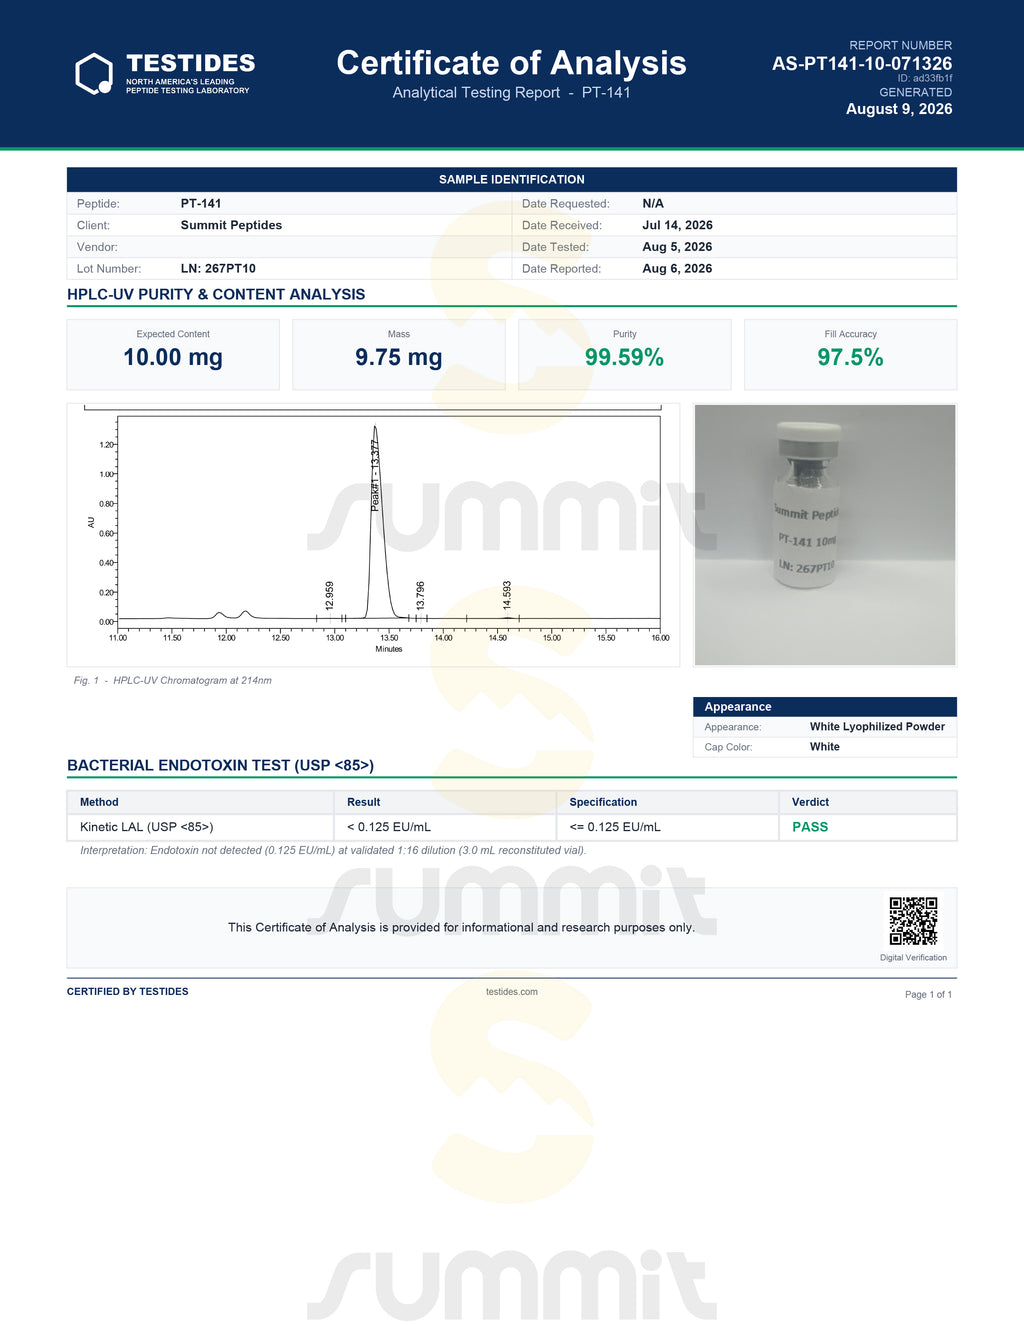Select the peptide value PT-141
Viewport: 1024px width, 1325px height.
(201, 203)
